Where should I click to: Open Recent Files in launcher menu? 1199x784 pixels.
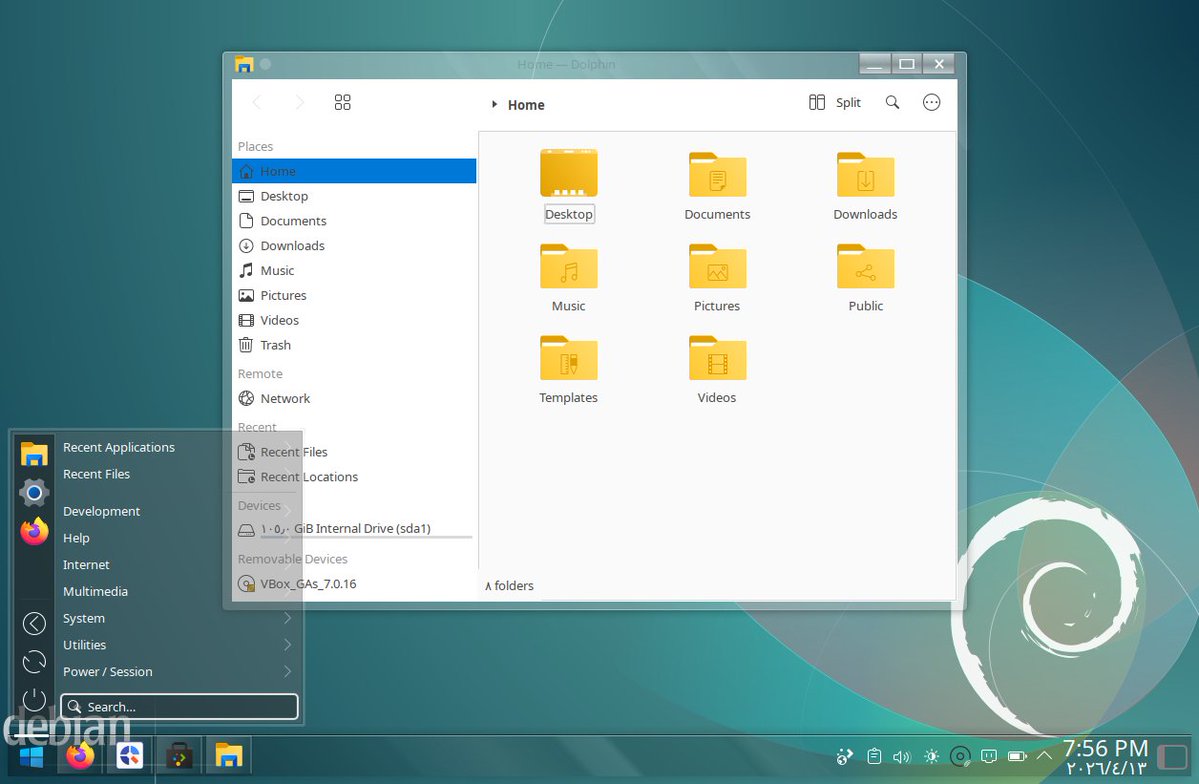tap(178, 474)
